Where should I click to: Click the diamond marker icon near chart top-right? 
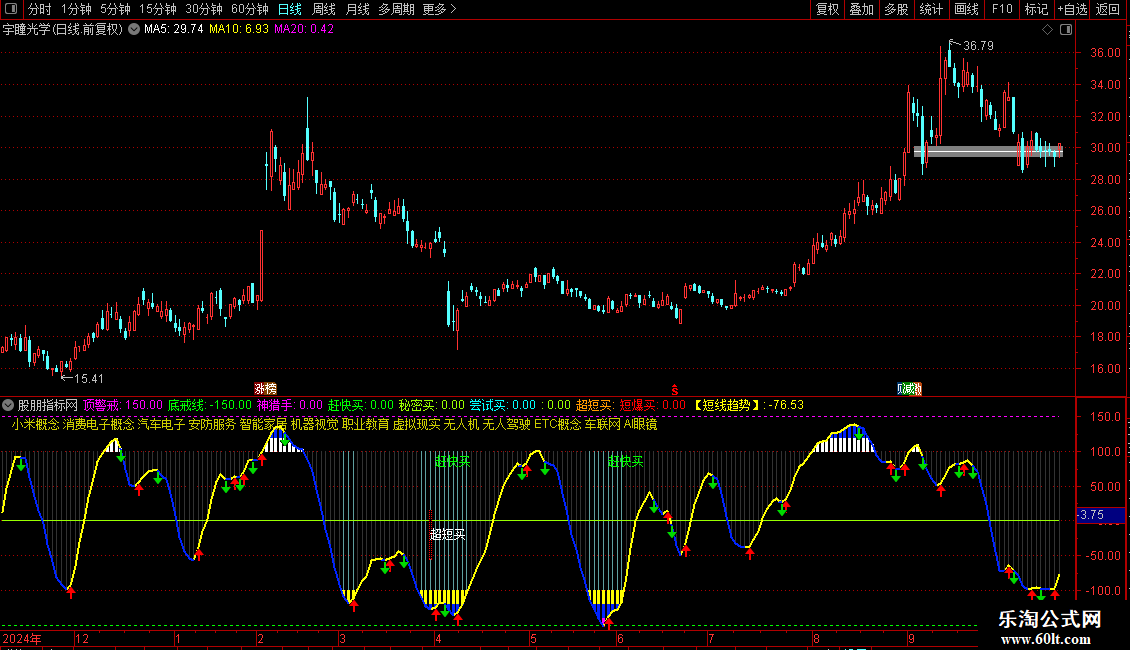pos(1047,29)
